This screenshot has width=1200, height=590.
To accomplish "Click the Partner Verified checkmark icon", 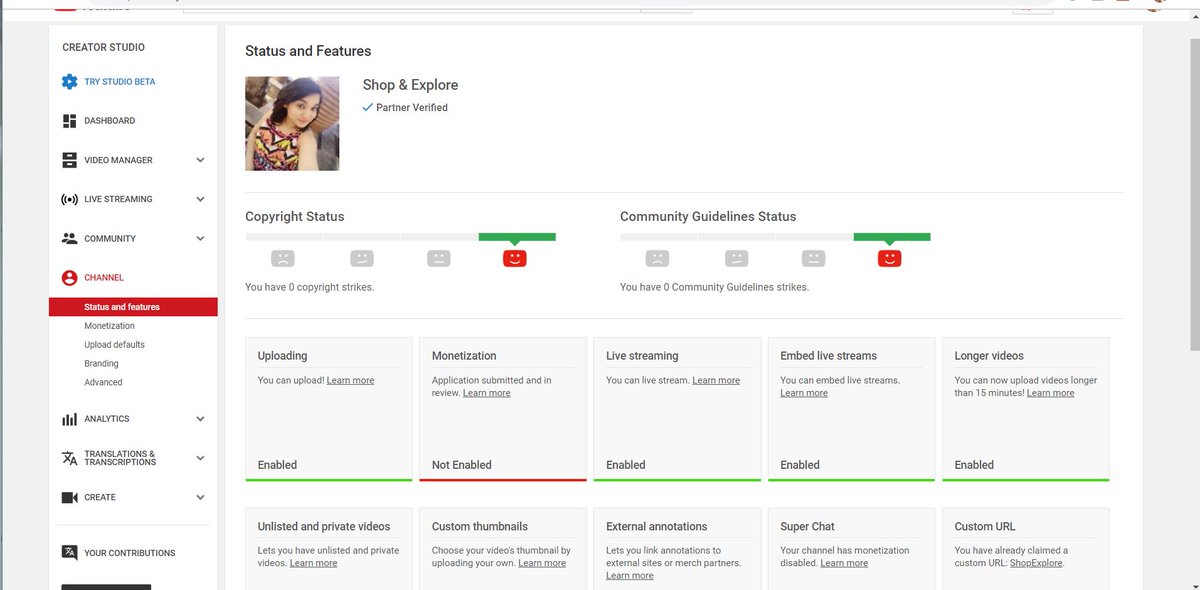I will [x=367, y=107].
